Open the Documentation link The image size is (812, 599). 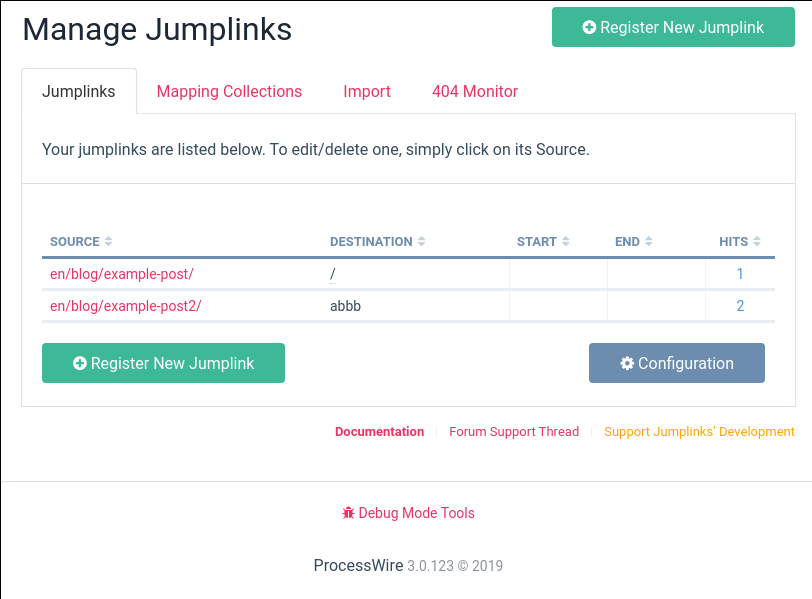pos(379,432)
